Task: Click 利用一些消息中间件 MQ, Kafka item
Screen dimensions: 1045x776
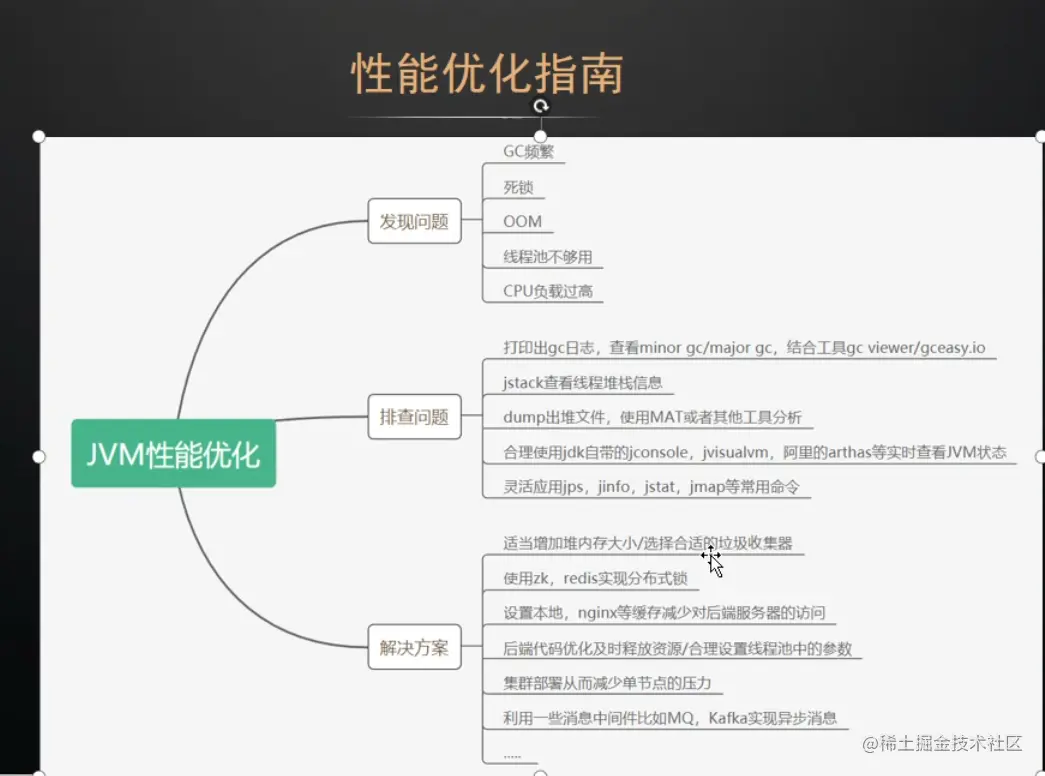Action: coord(670,717)
